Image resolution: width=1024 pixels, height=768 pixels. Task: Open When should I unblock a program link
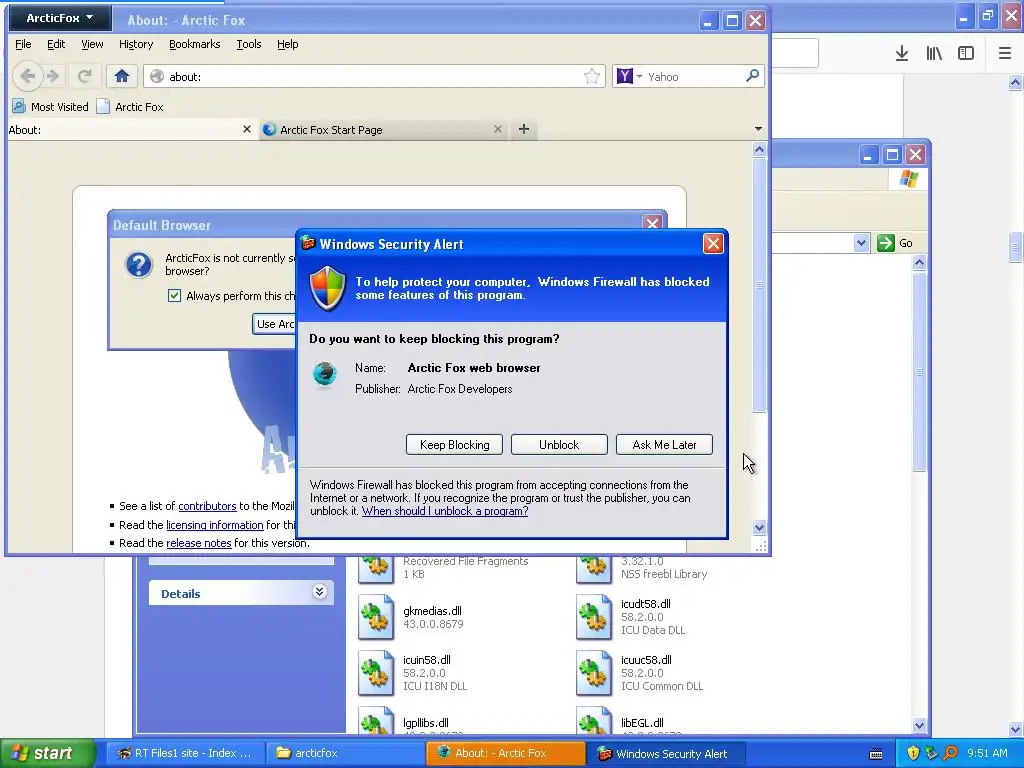[445, 511]
